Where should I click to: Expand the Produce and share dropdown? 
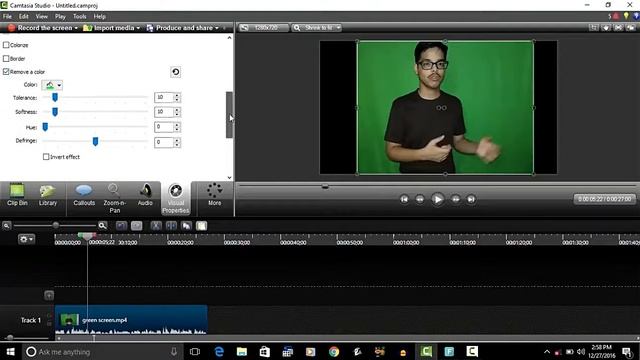point(217,28)
